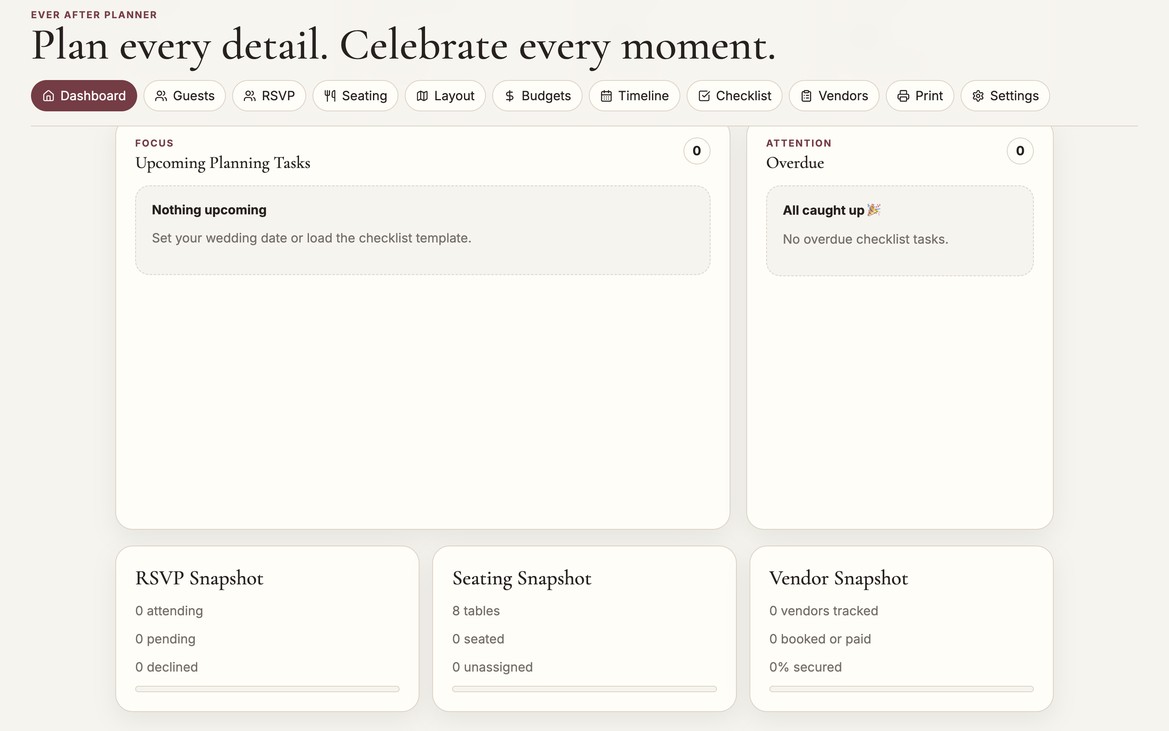The width and height of the screenshot is (1169, 731).
Task: Click the home icon in the Dashboard tab
Action: (x=48, y=96)
